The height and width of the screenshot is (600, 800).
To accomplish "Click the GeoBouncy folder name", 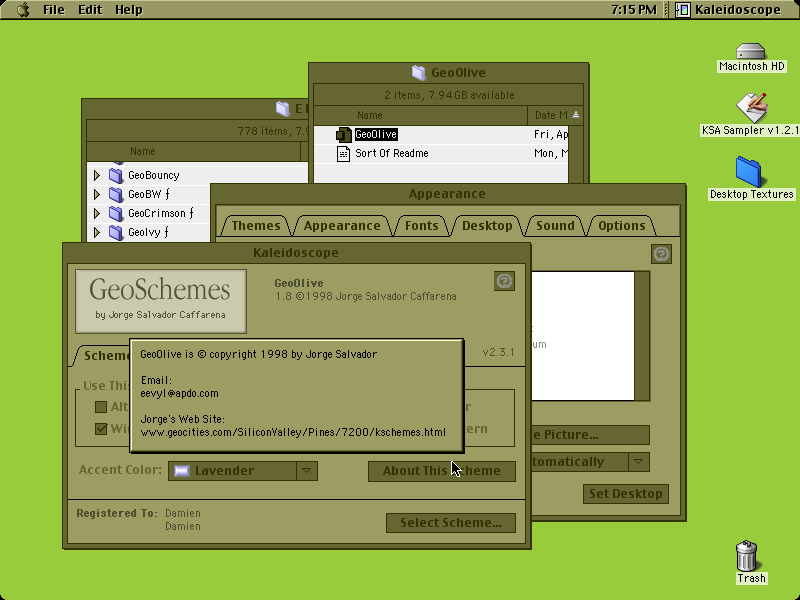I will point(154,176).
